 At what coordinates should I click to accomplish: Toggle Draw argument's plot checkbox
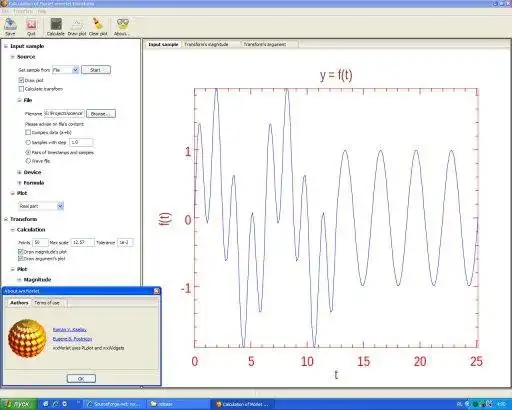point(21,258)
